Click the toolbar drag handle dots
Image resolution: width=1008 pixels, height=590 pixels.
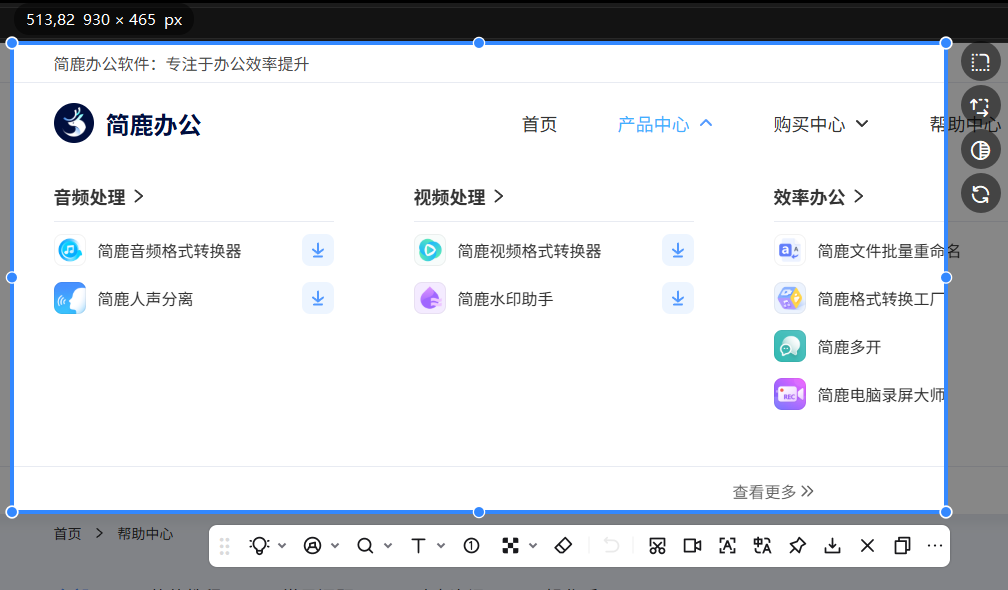[224, 546]
